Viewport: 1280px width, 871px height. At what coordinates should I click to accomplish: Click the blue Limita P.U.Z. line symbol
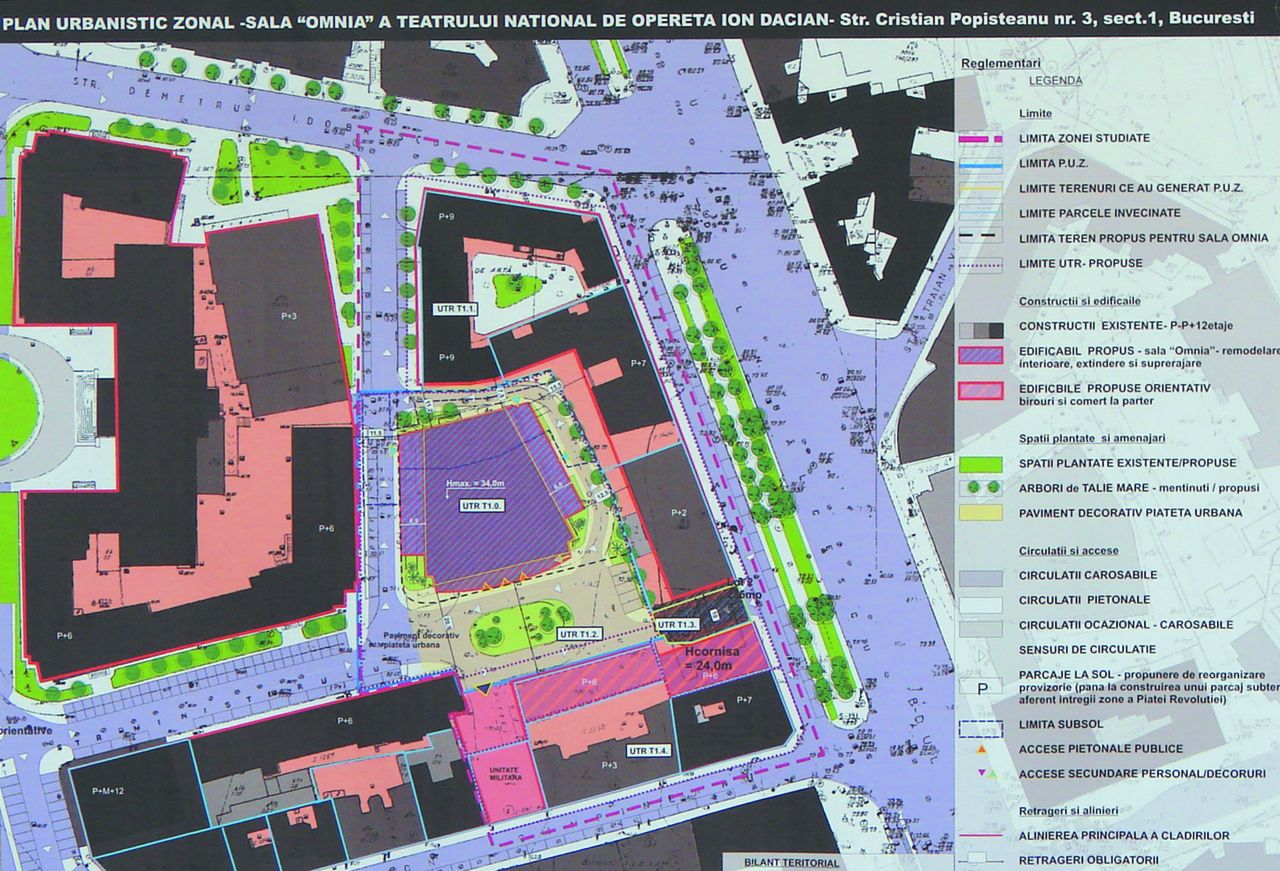point(981,164)
